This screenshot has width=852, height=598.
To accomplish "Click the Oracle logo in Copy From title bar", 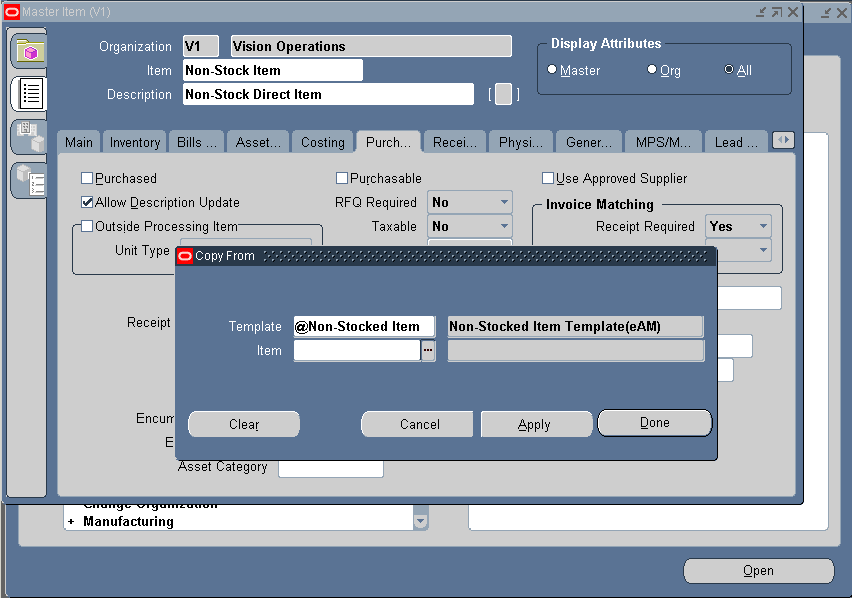I will pos(185,256).
